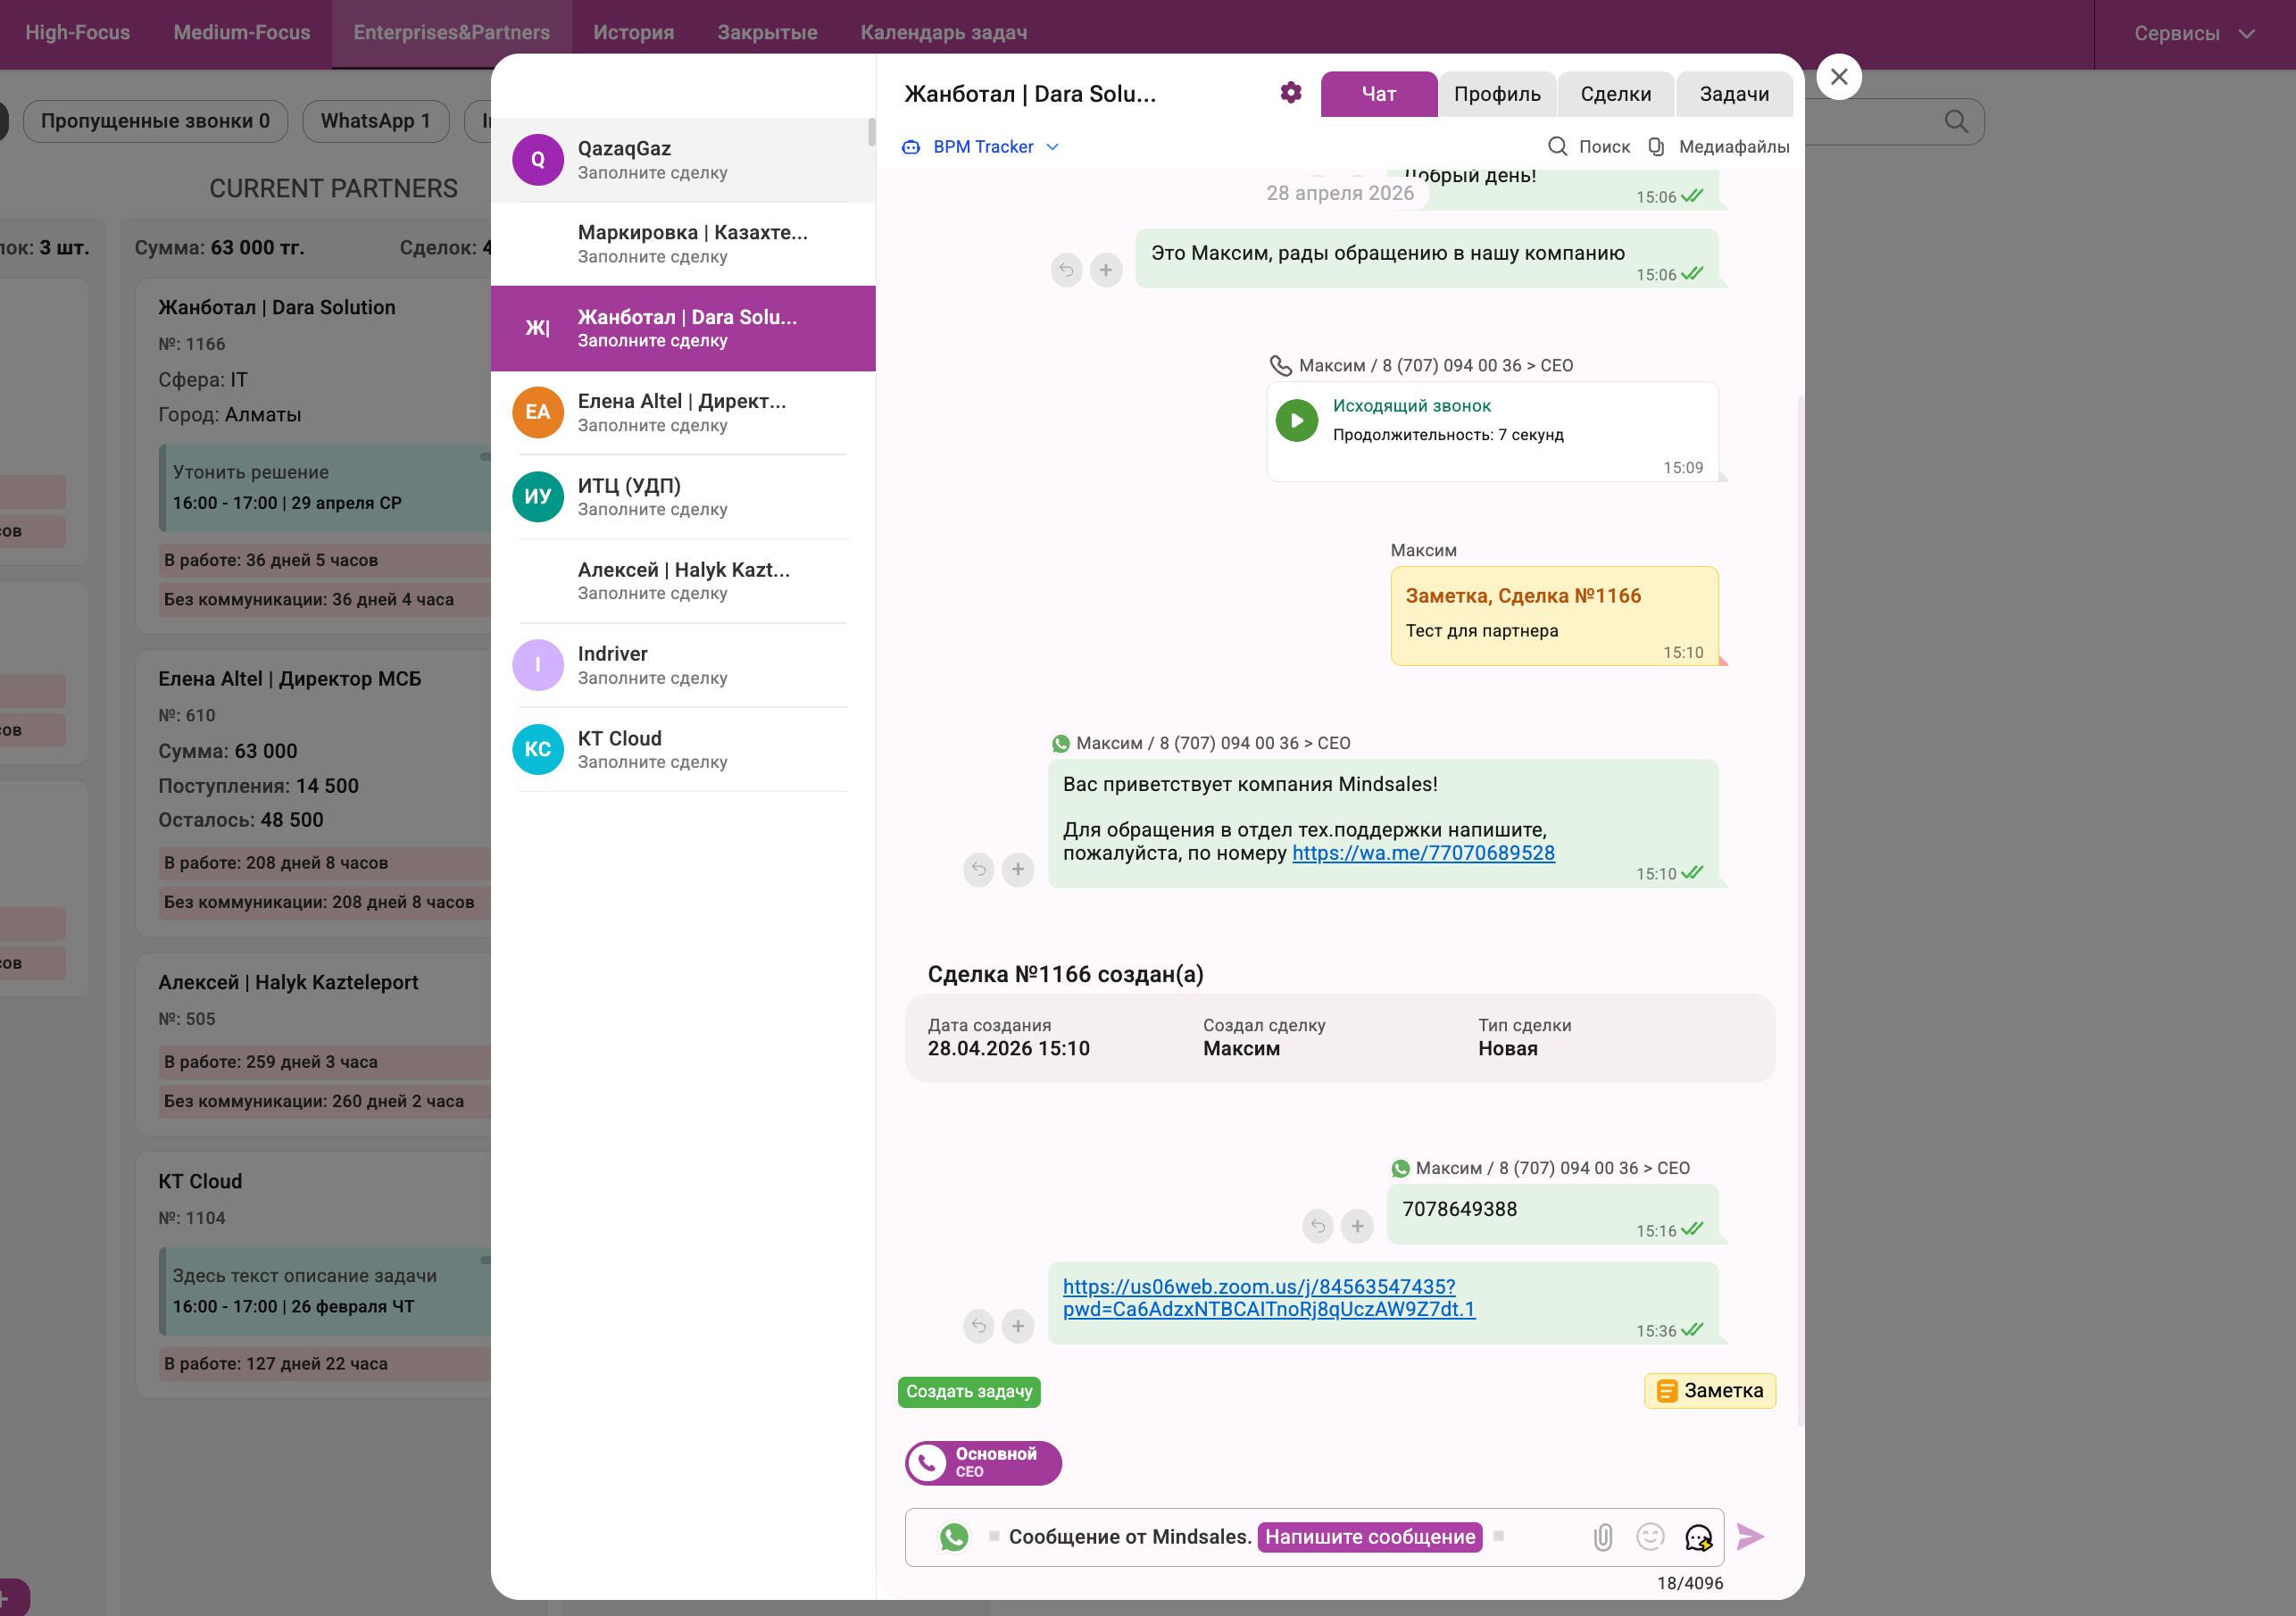Play the outgoing call recording

tap(1297, 421)
